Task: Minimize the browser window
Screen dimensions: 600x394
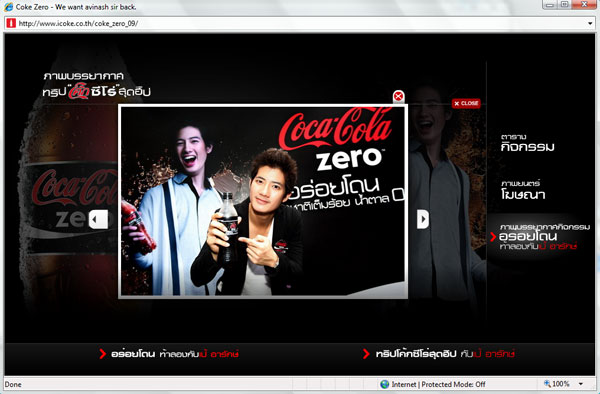Action: [550, 5]
